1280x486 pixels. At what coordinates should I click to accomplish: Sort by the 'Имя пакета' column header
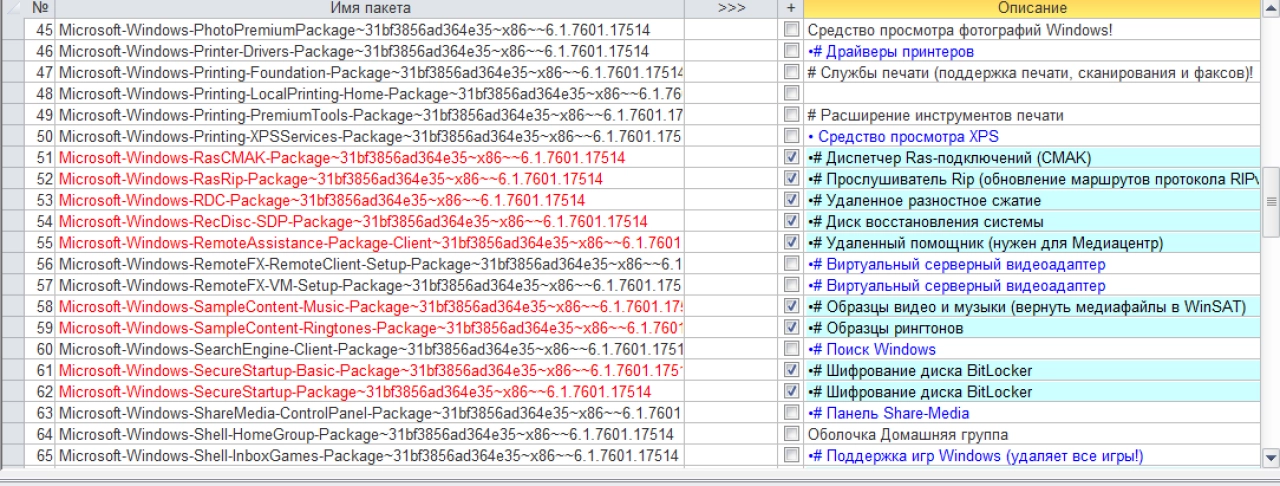370,8
